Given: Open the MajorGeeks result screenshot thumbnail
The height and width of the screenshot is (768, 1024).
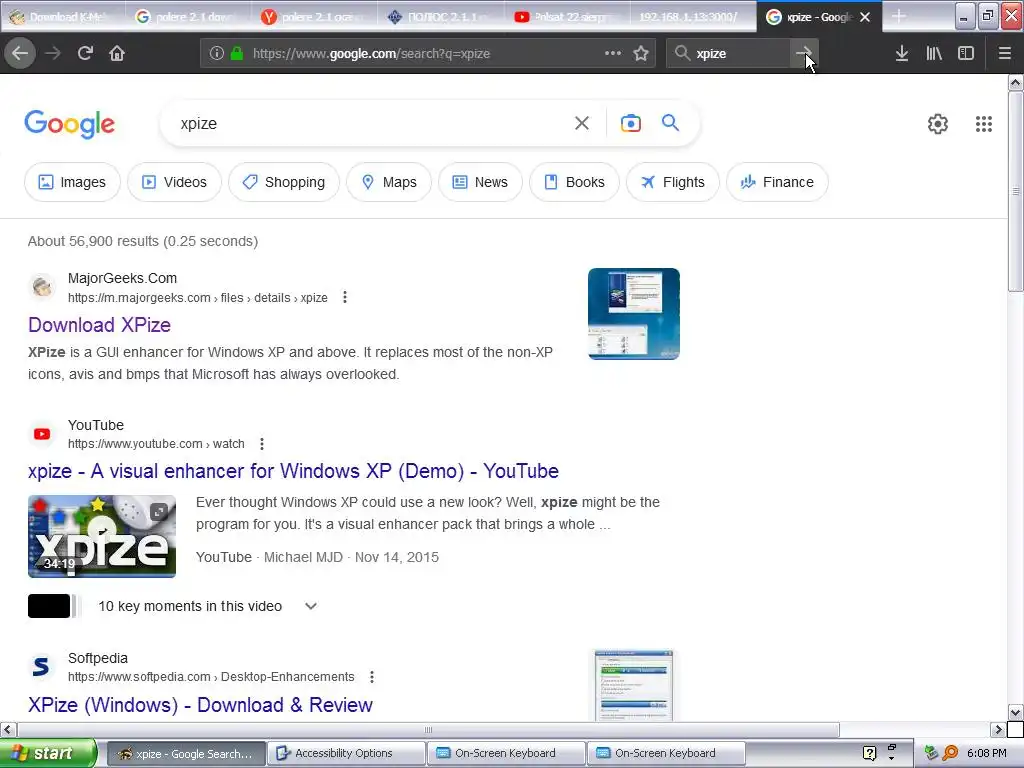Looking at the screenshot, I should (x=633, y=313).
